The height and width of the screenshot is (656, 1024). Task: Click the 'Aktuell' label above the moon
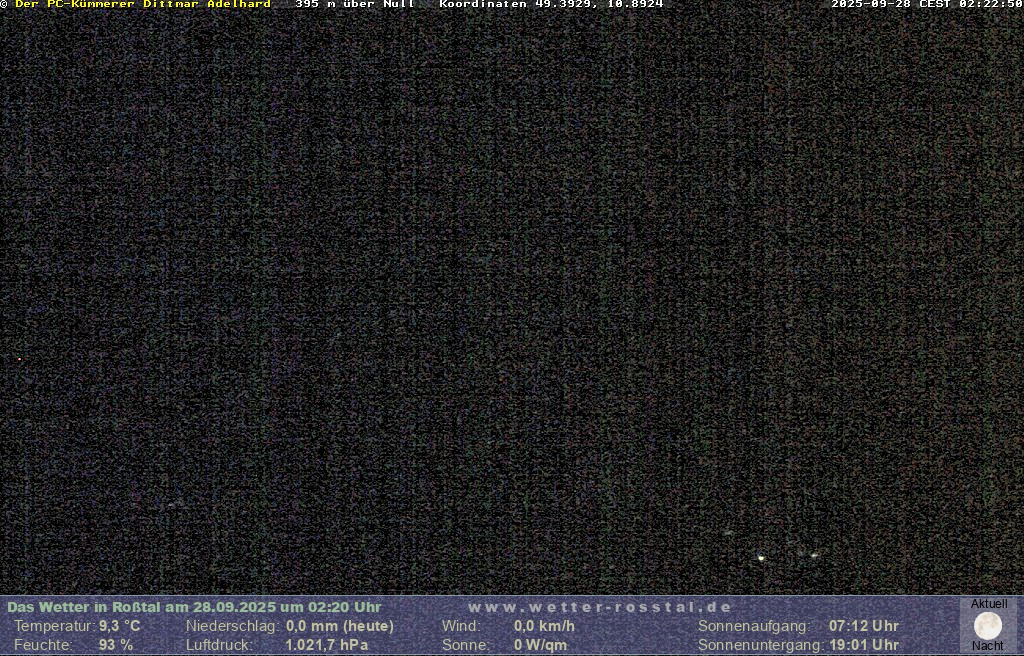989,604
